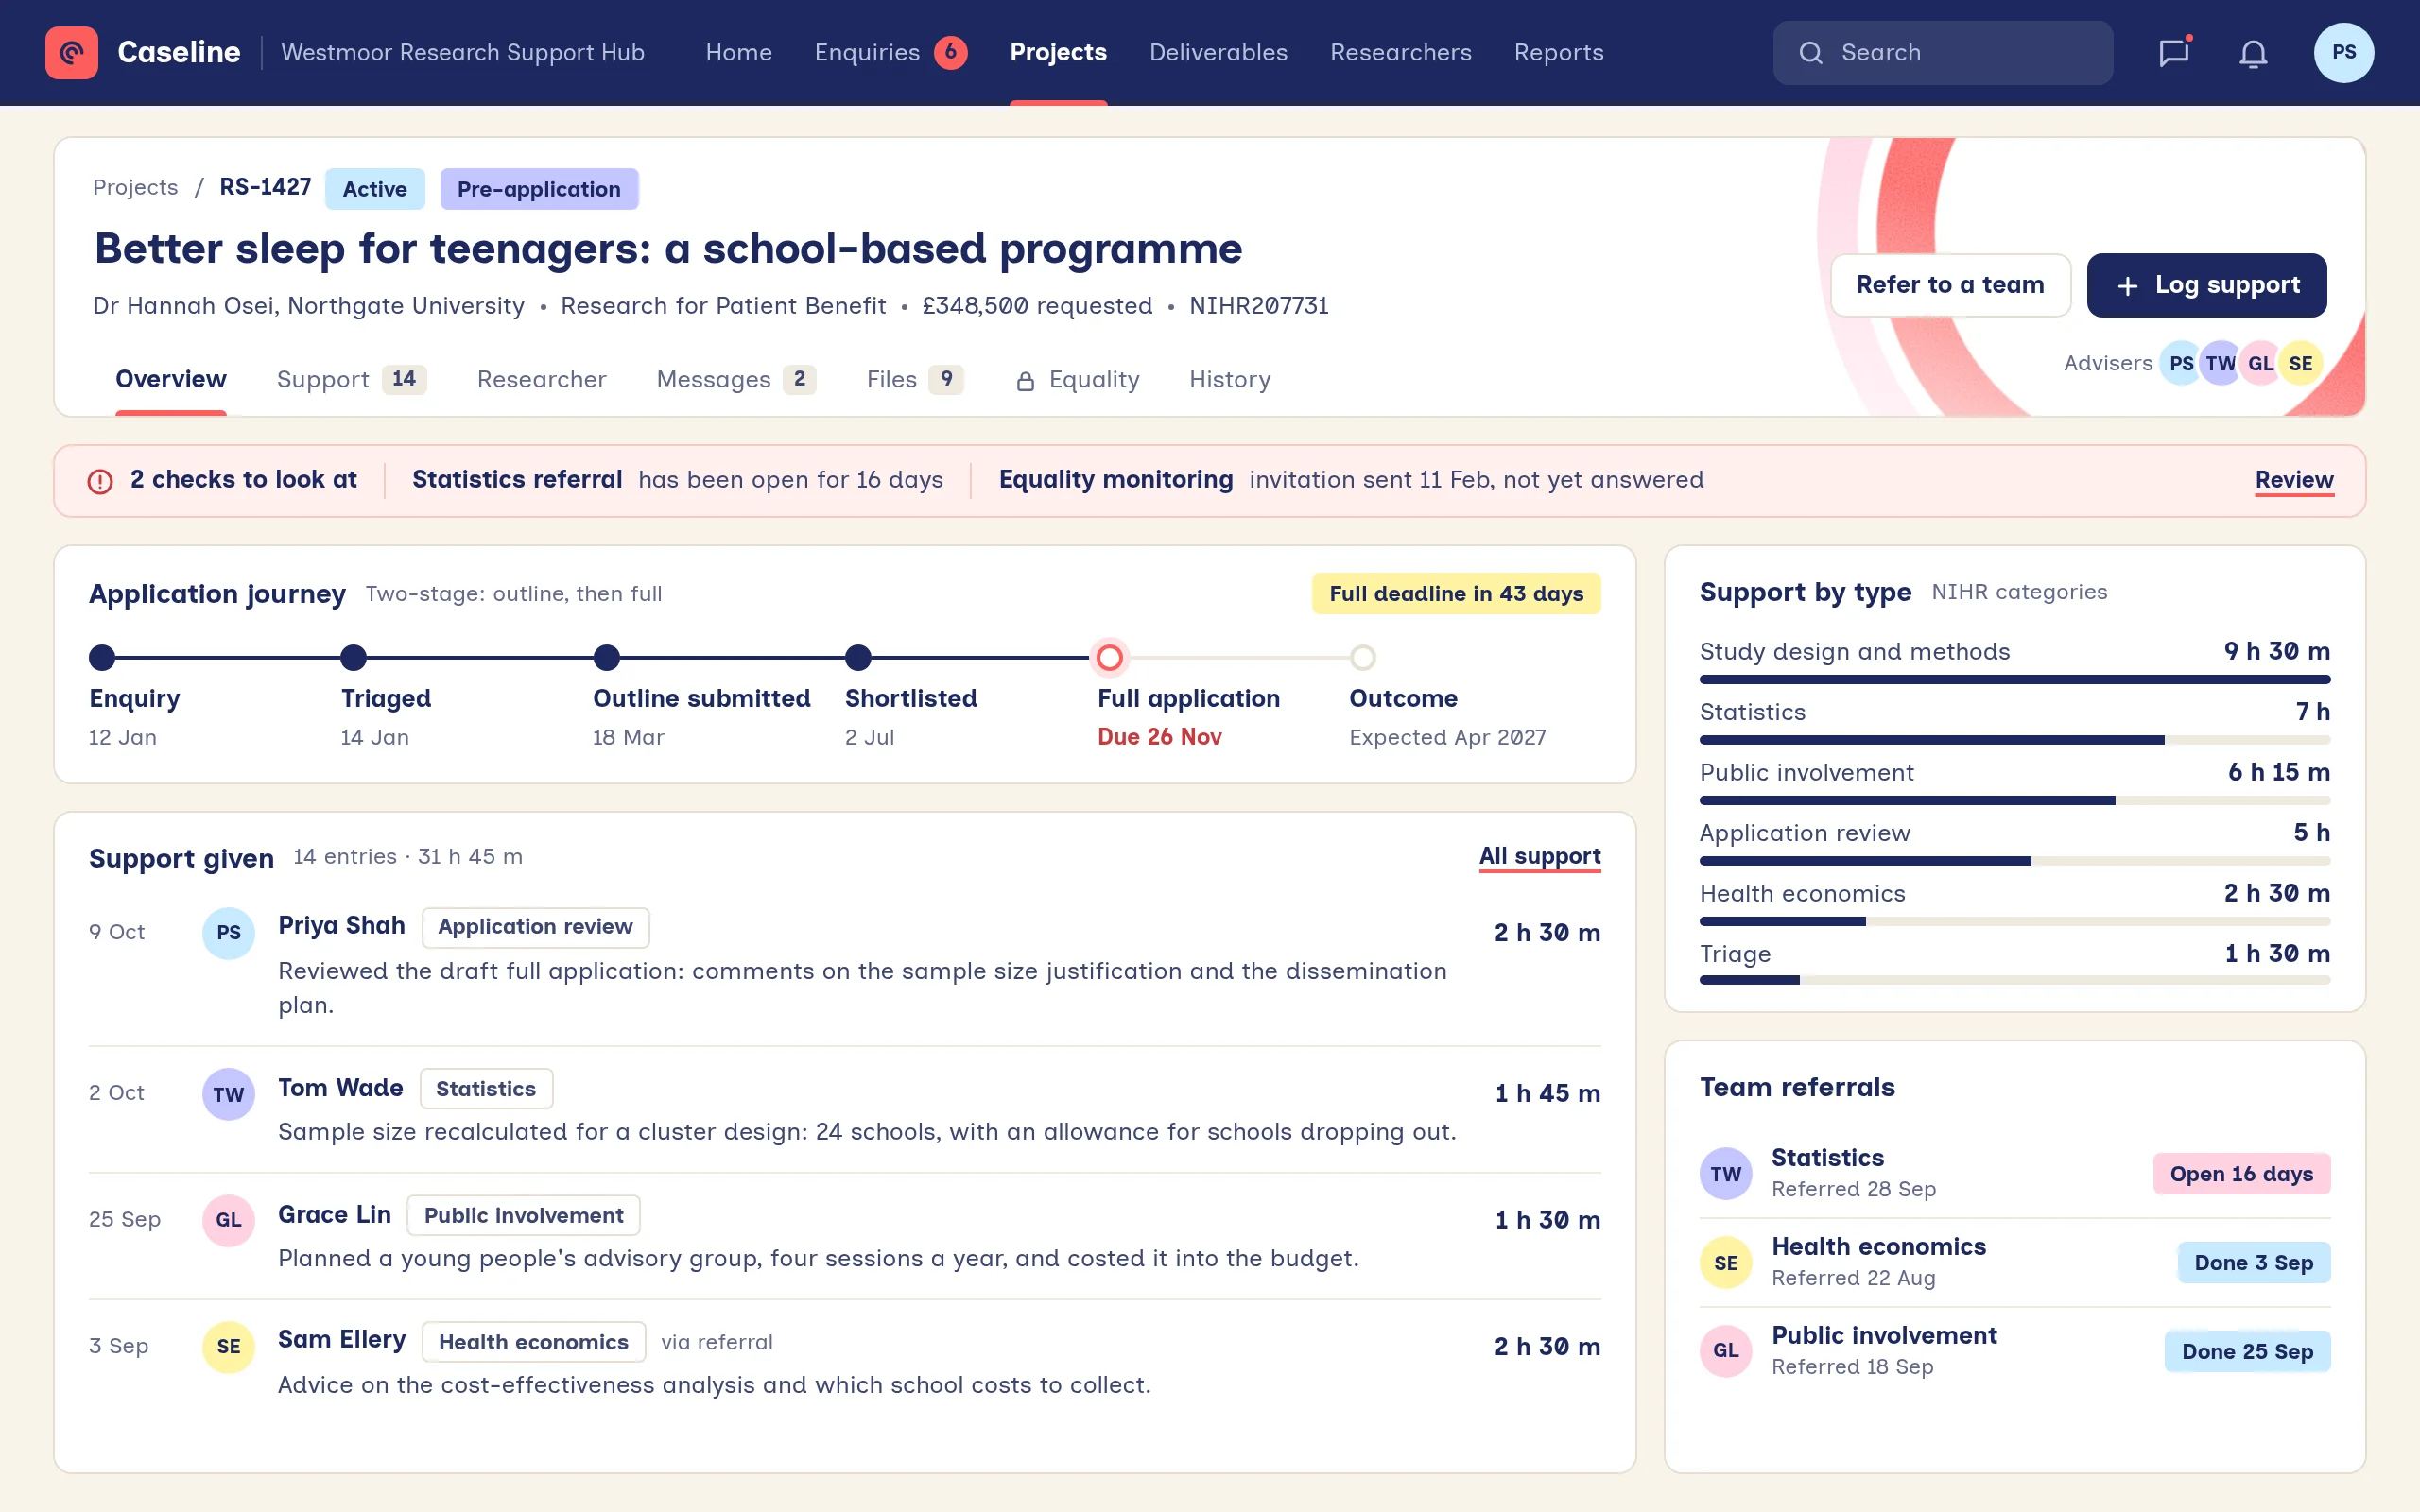Switch to the Support tab
Image resolution: width=2420 pixels, height=1512 pixels.
[351, 380]
